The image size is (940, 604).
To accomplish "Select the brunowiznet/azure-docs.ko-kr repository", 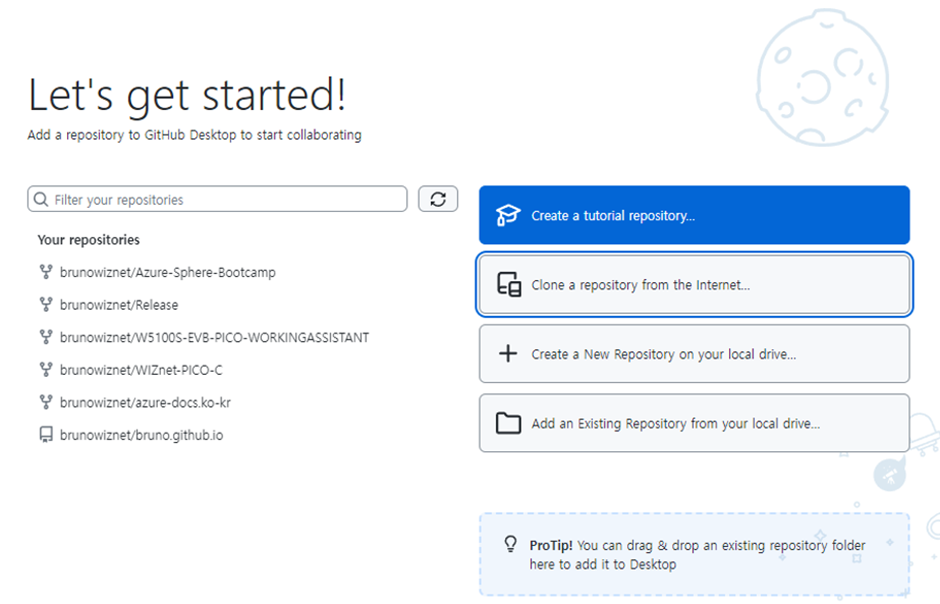I will click(x=145, y=402).
